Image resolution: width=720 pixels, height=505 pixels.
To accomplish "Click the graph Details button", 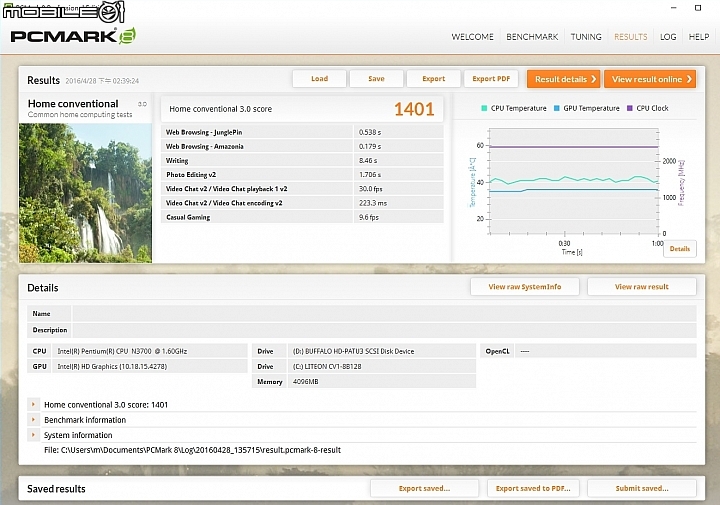I will tap(680, 249).
